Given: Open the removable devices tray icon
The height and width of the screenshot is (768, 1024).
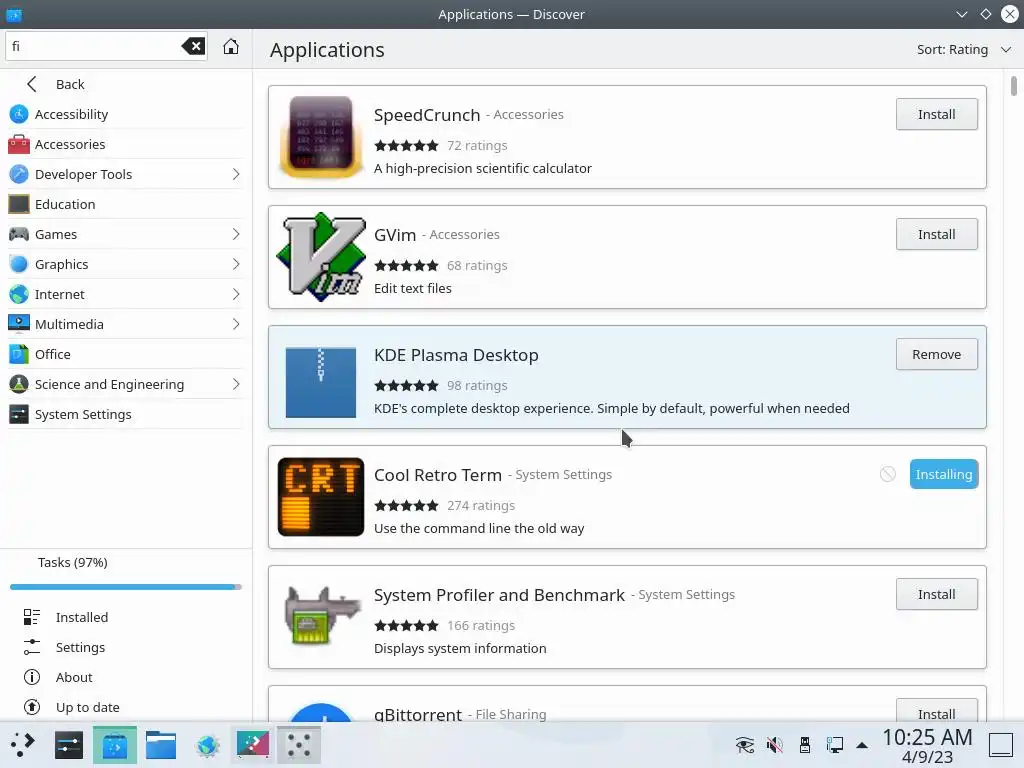Looking at the screenshot, I should [x=805, y=744].
